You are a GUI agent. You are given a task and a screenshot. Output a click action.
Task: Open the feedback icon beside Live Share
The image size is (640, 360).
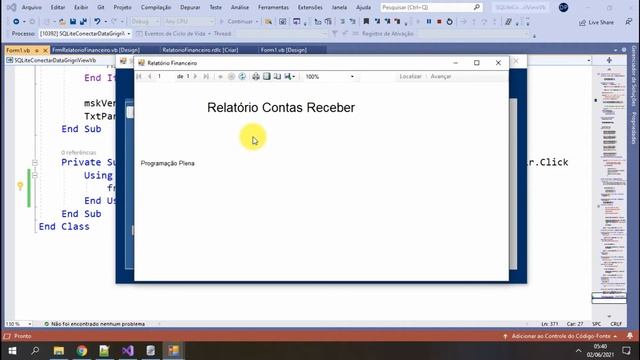pos(629,22)
